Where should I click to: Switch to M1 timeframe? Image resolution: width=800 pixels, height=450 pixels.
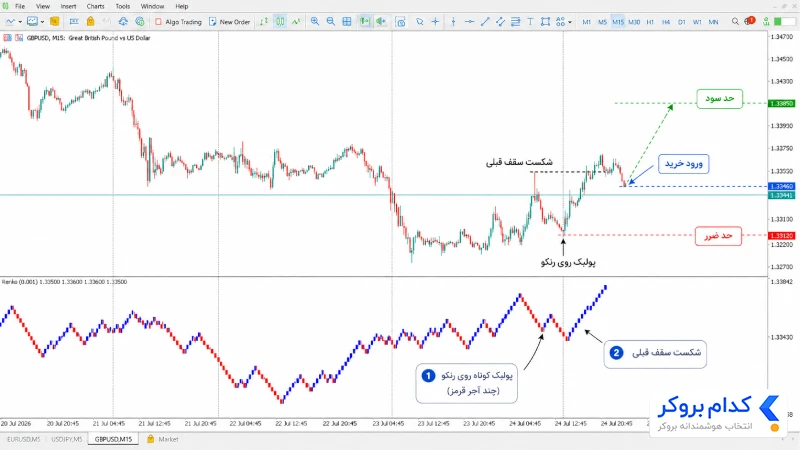pos(587,22)
